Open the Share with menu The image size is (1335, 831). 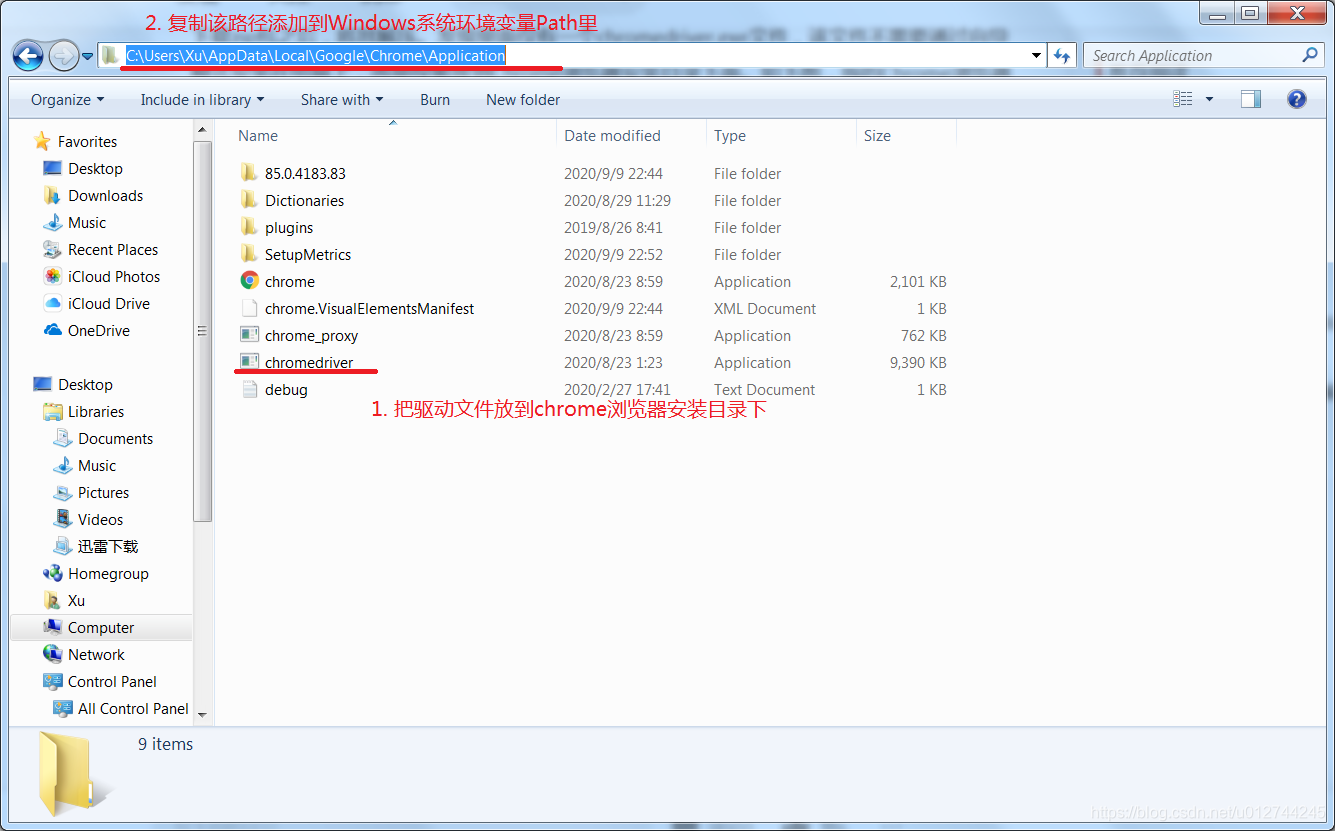pyautogui.click(x=342, y=100)
